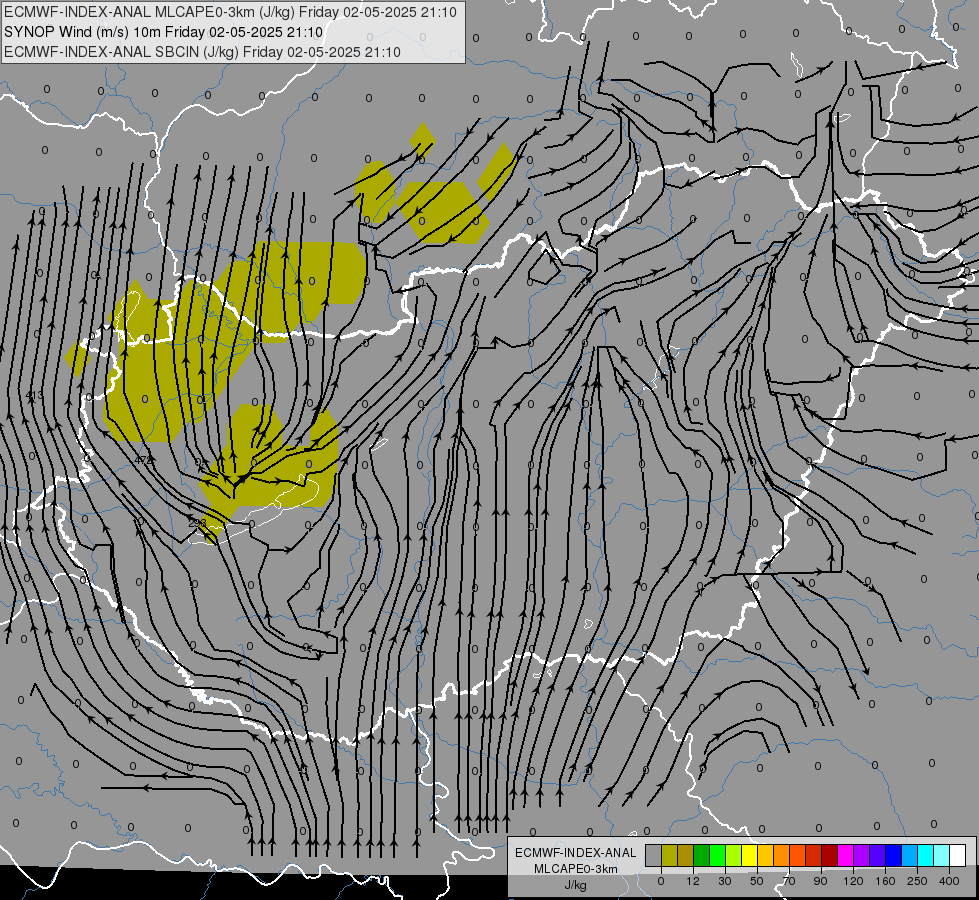
Task: Click the legend scale value '250'
Action: pos(917,881)
